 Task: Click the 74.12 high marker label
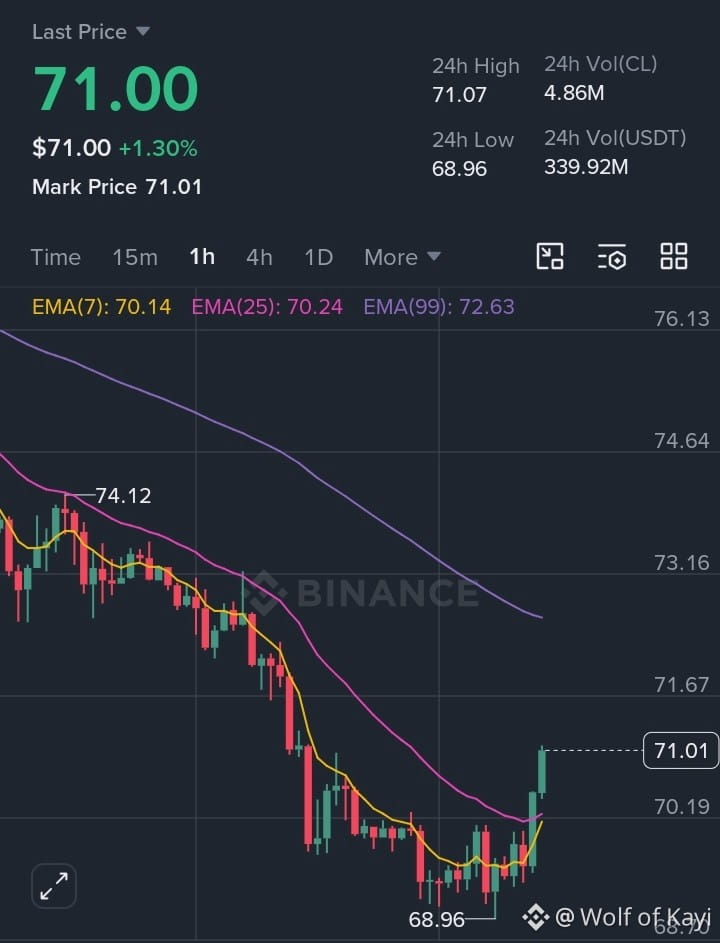pyautogui.click(x=123, y=496)
